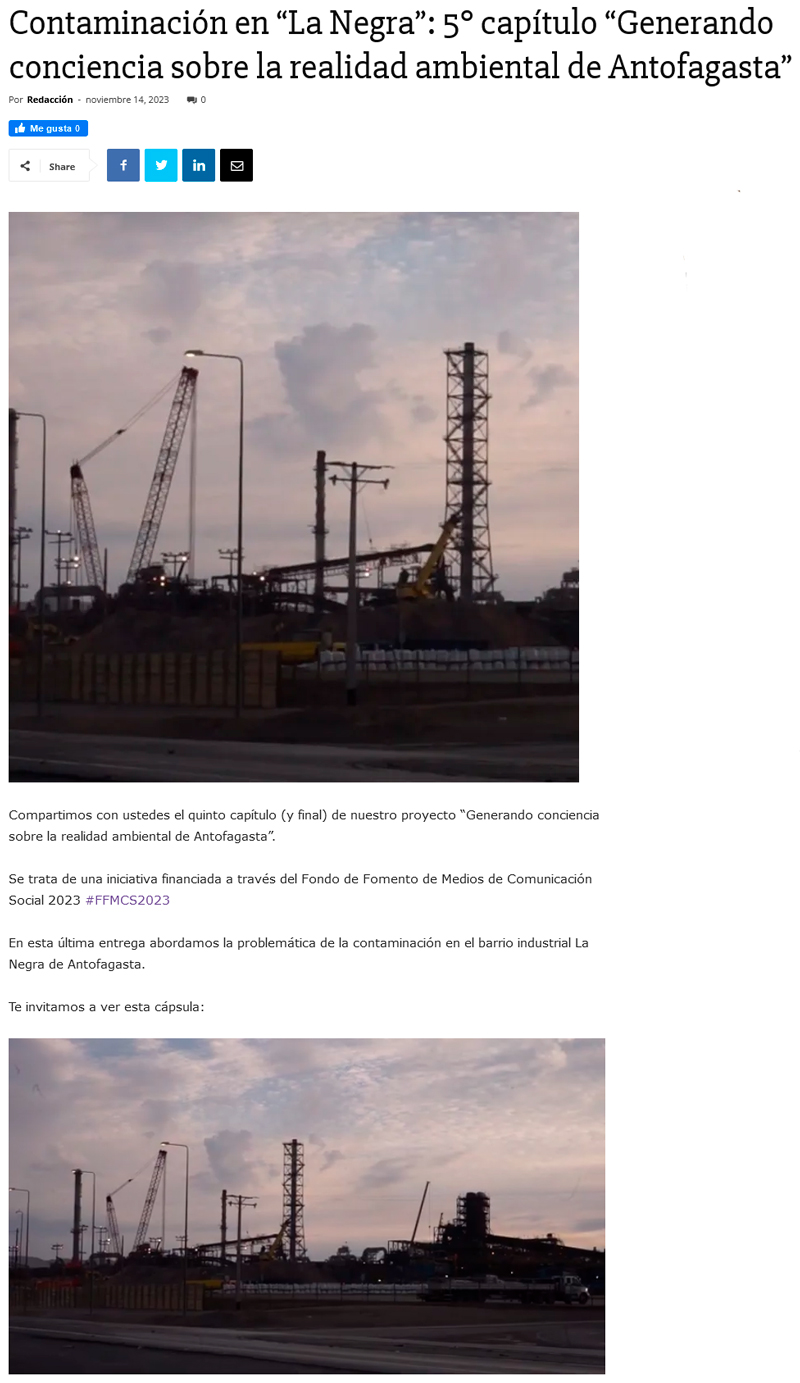This screenshot has width=800, height=1383.
Task: Click the 'Te invitamos a ver esta cápsula' text
Action: [106, 1006]
